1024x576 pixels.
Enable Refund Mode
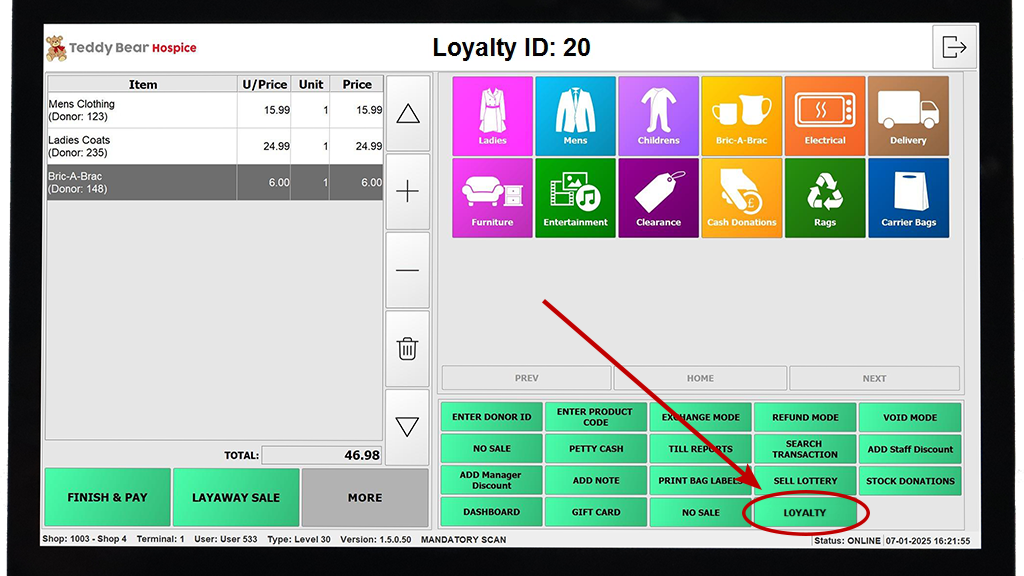tap(805, 417)
